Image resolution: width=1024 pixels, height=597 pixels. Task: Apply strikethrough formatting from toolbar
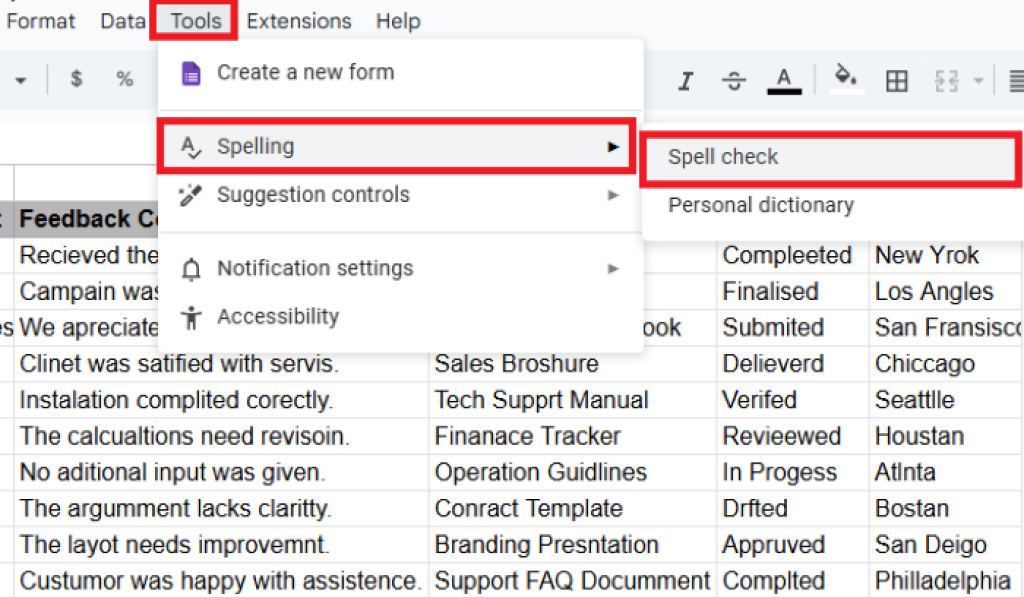tap(734, 81)
